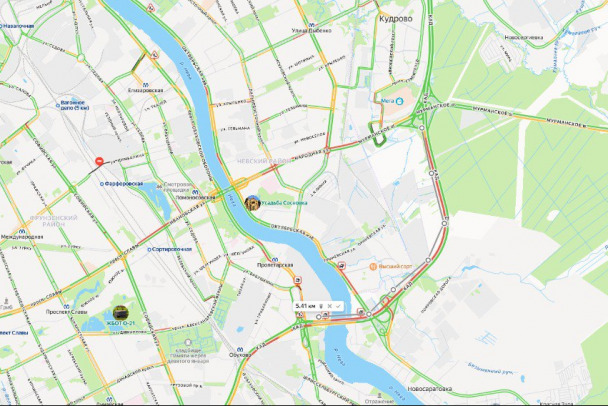Viewport: 608px width, 406px height.
Task: Open the ЖБОТ О-21 photo marker
Action: pos(121,313)
